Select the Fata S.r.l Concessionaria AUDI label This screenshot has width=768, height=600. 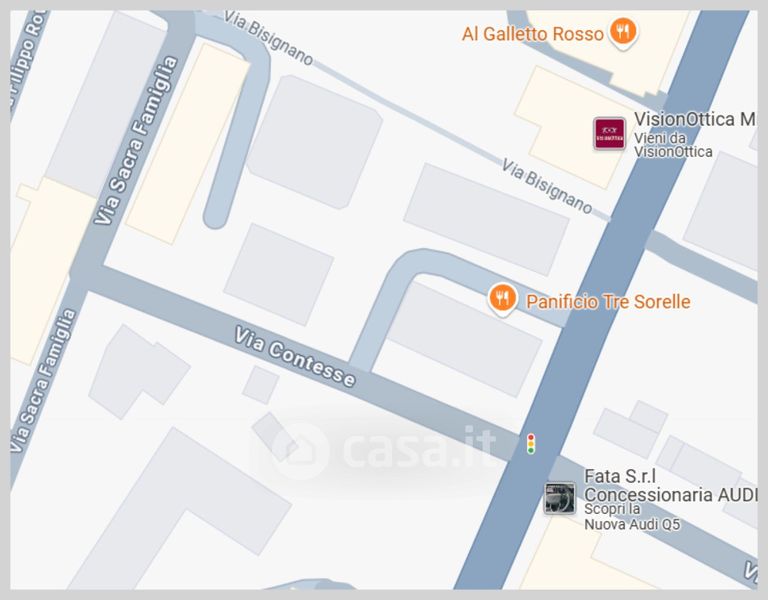[670, 485]
